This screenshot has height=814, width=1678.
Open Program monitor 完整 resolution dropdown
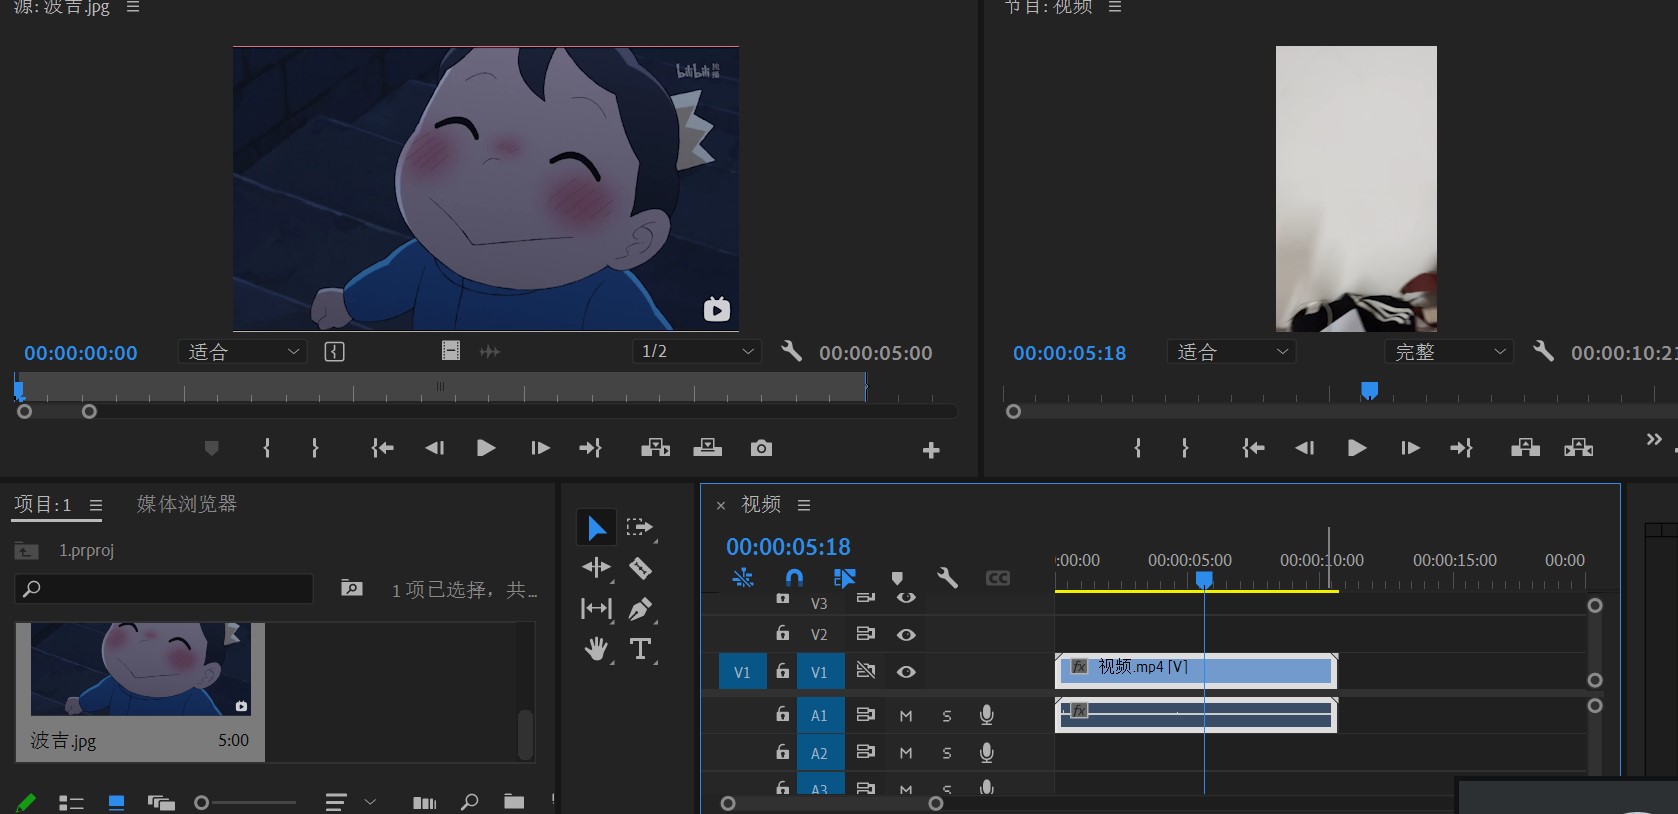pos(1449,351)
